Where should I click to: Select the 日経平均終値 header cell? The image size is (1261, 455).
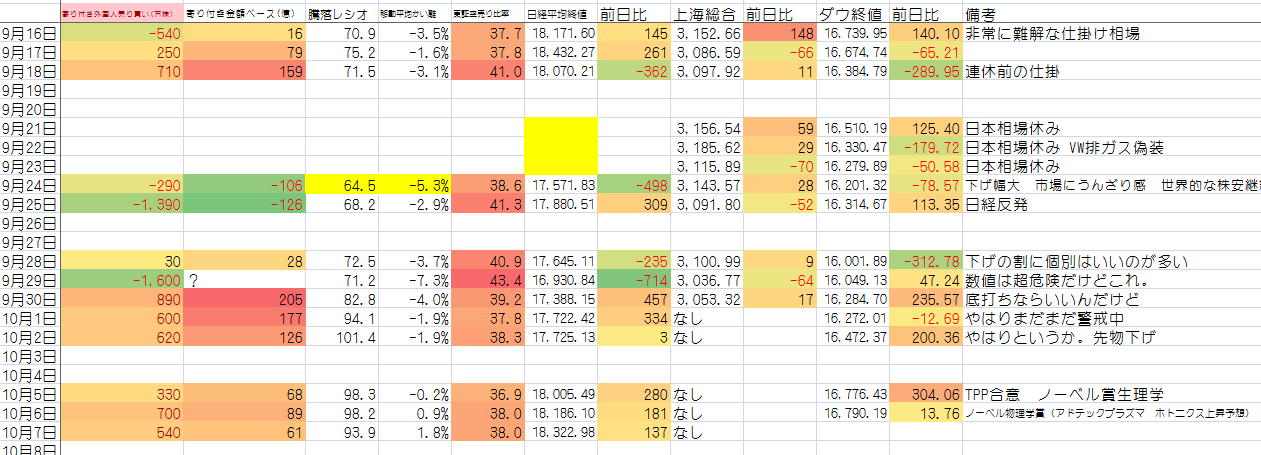(x=561, y=15)
